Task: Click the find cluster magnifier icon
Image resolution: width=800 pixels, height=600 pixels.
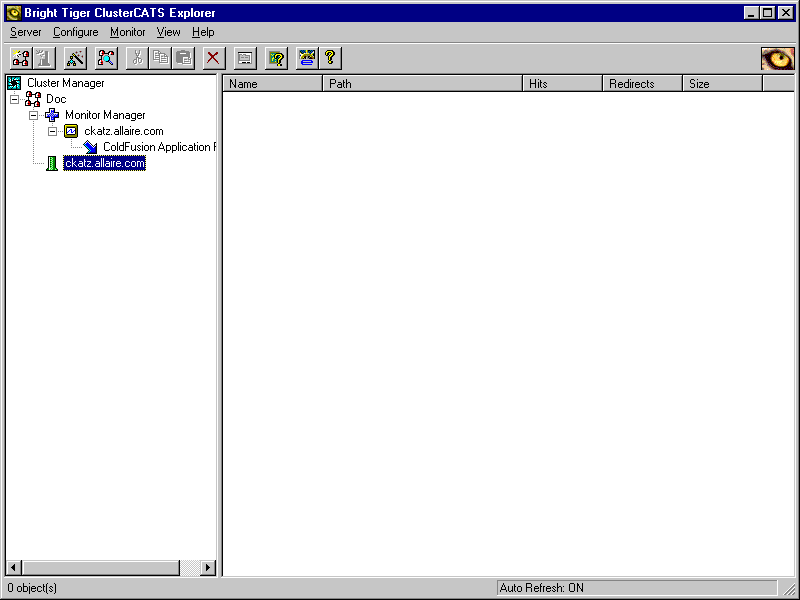Action: pos(106,58)
